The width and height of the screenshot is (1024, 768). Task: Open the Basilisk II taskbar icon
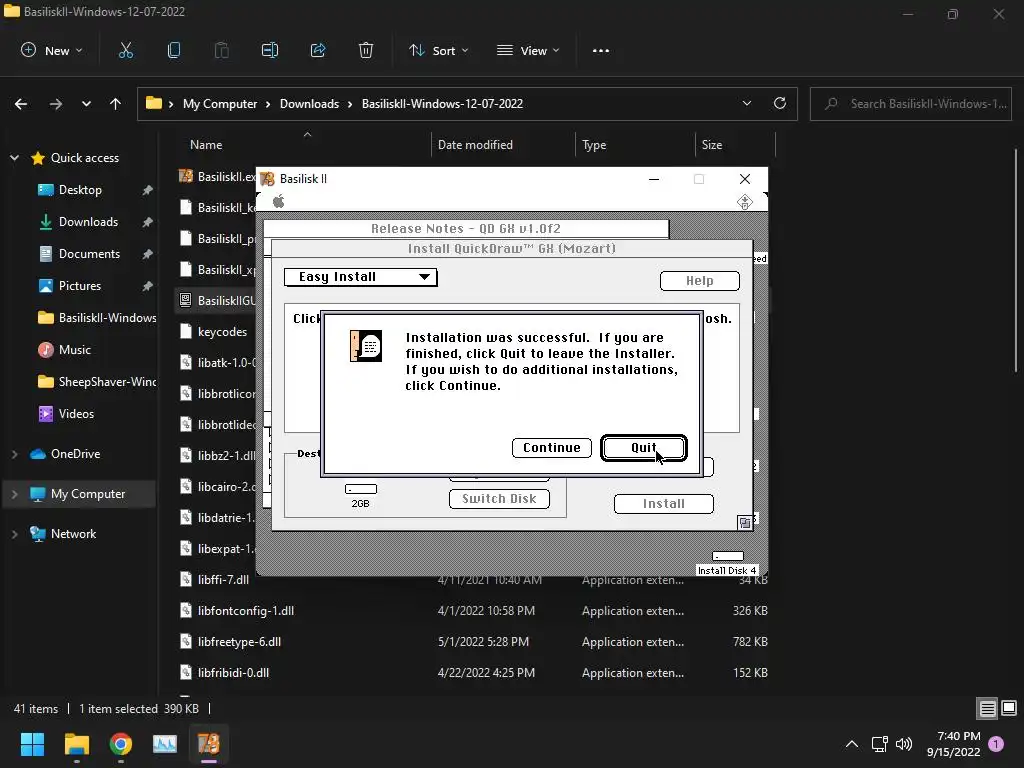pyautogui.click(x=209, y=744)
